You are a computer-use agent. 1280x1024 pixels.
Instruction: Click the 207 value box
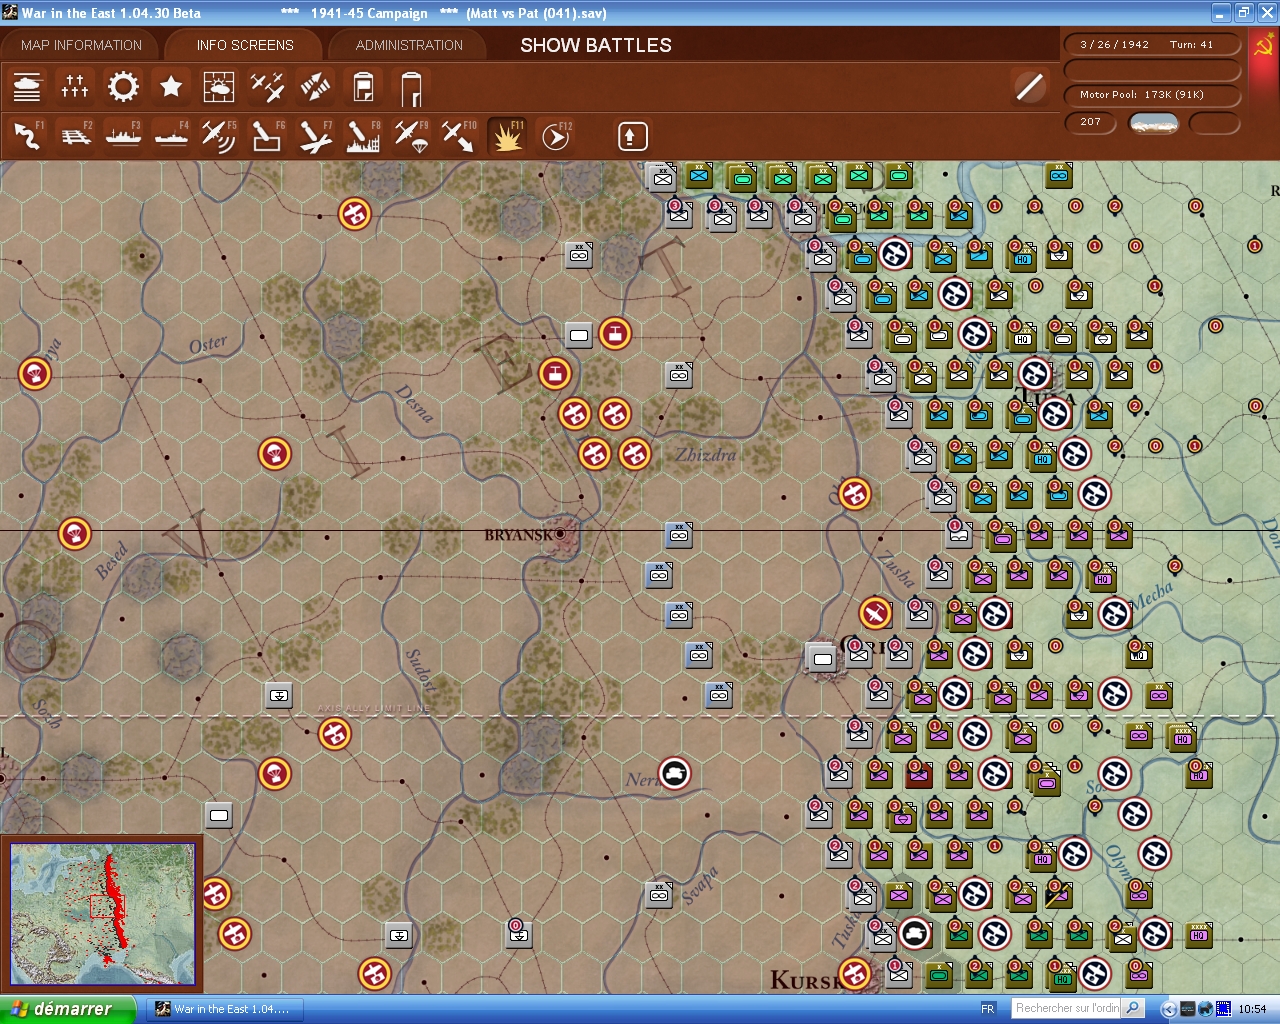pos(1091,122)
